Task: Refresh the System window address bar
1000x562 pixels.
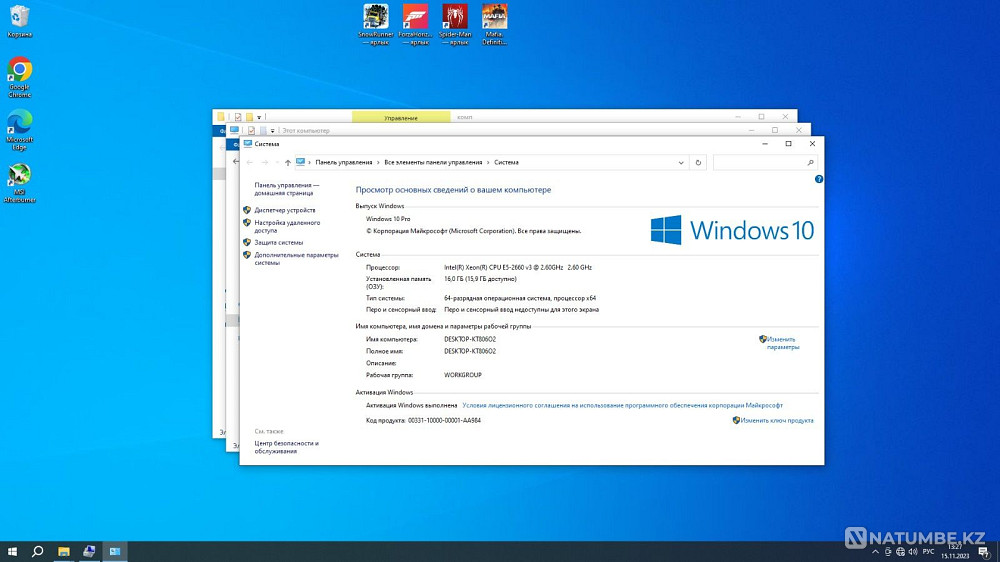Action: pos(698,163)
